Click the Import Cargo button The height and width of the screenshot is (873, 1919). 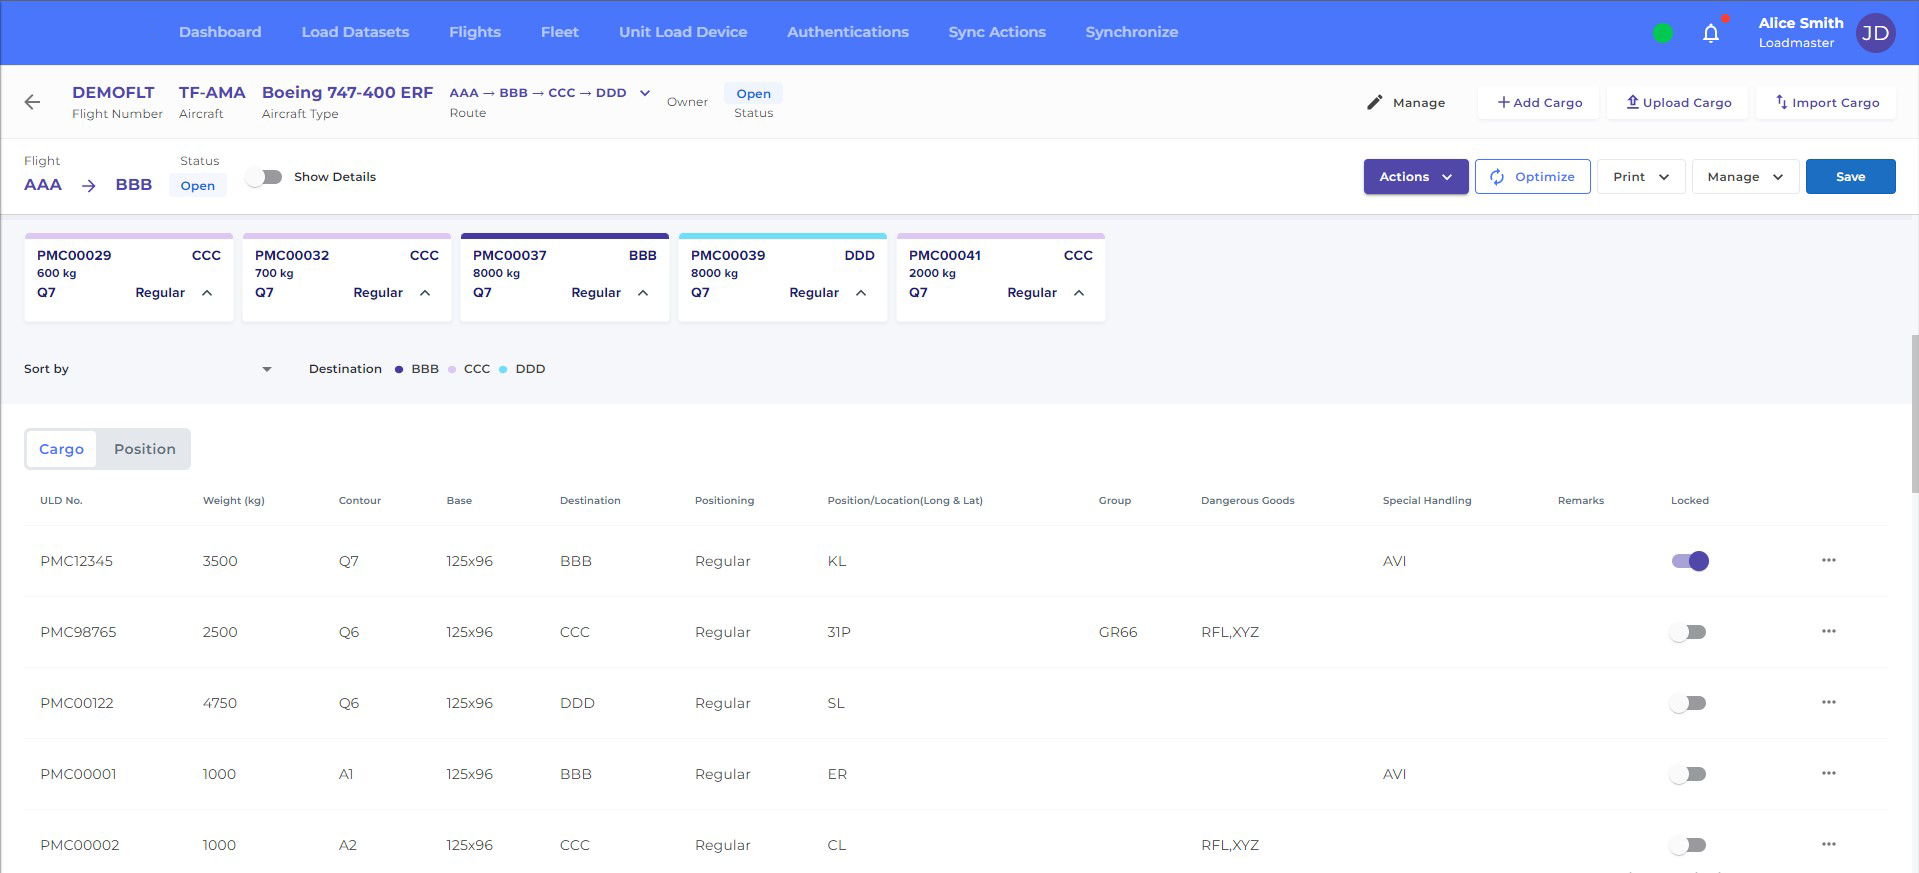point(1826,102)
